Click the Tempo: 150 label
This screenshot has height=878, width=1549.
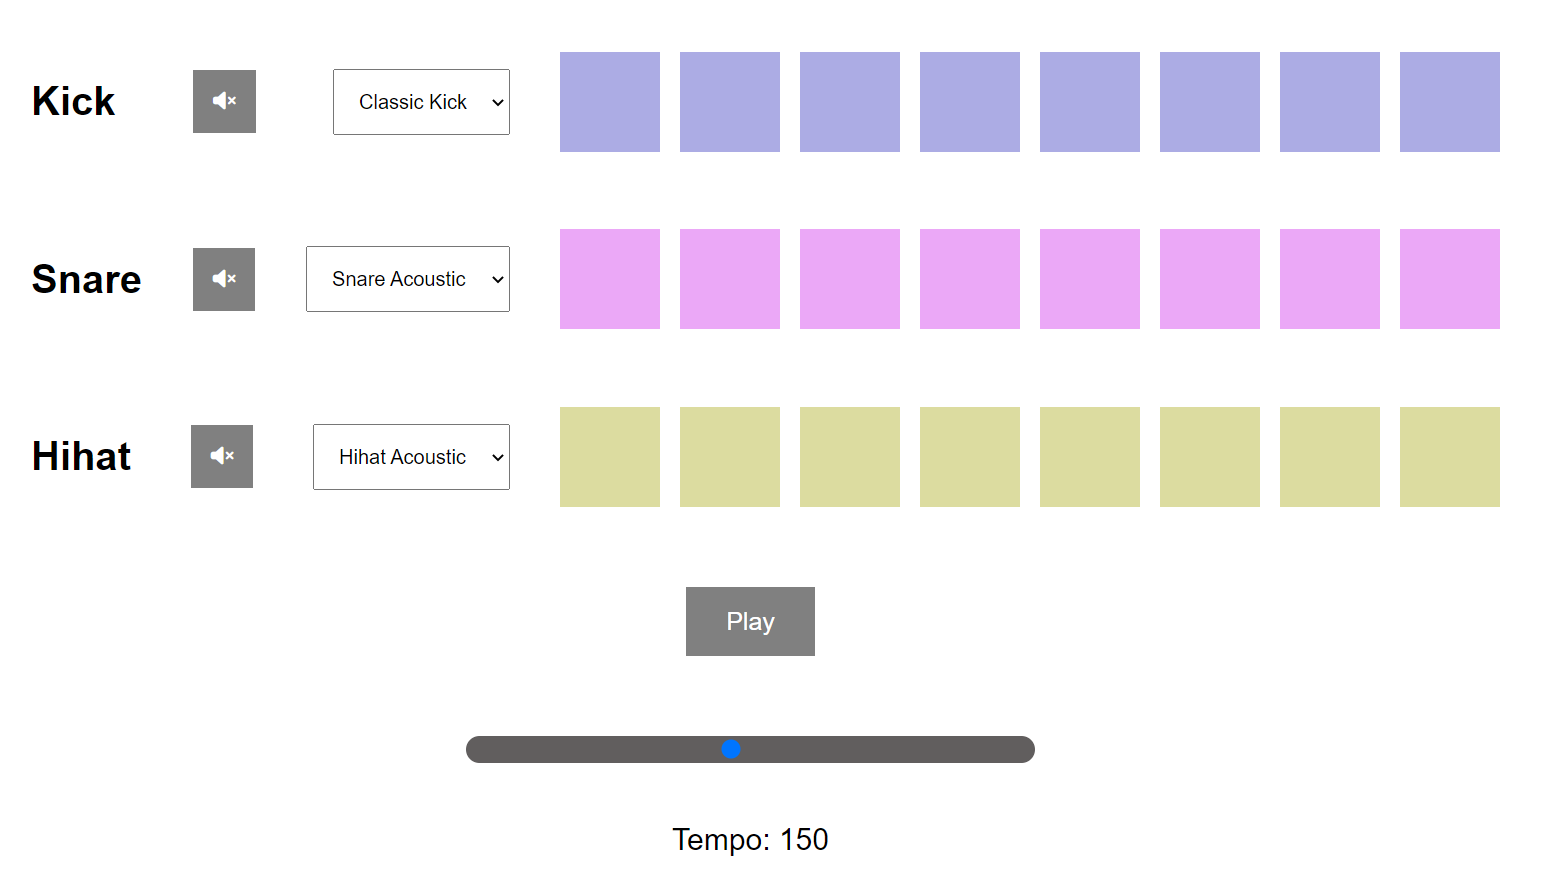750,839
